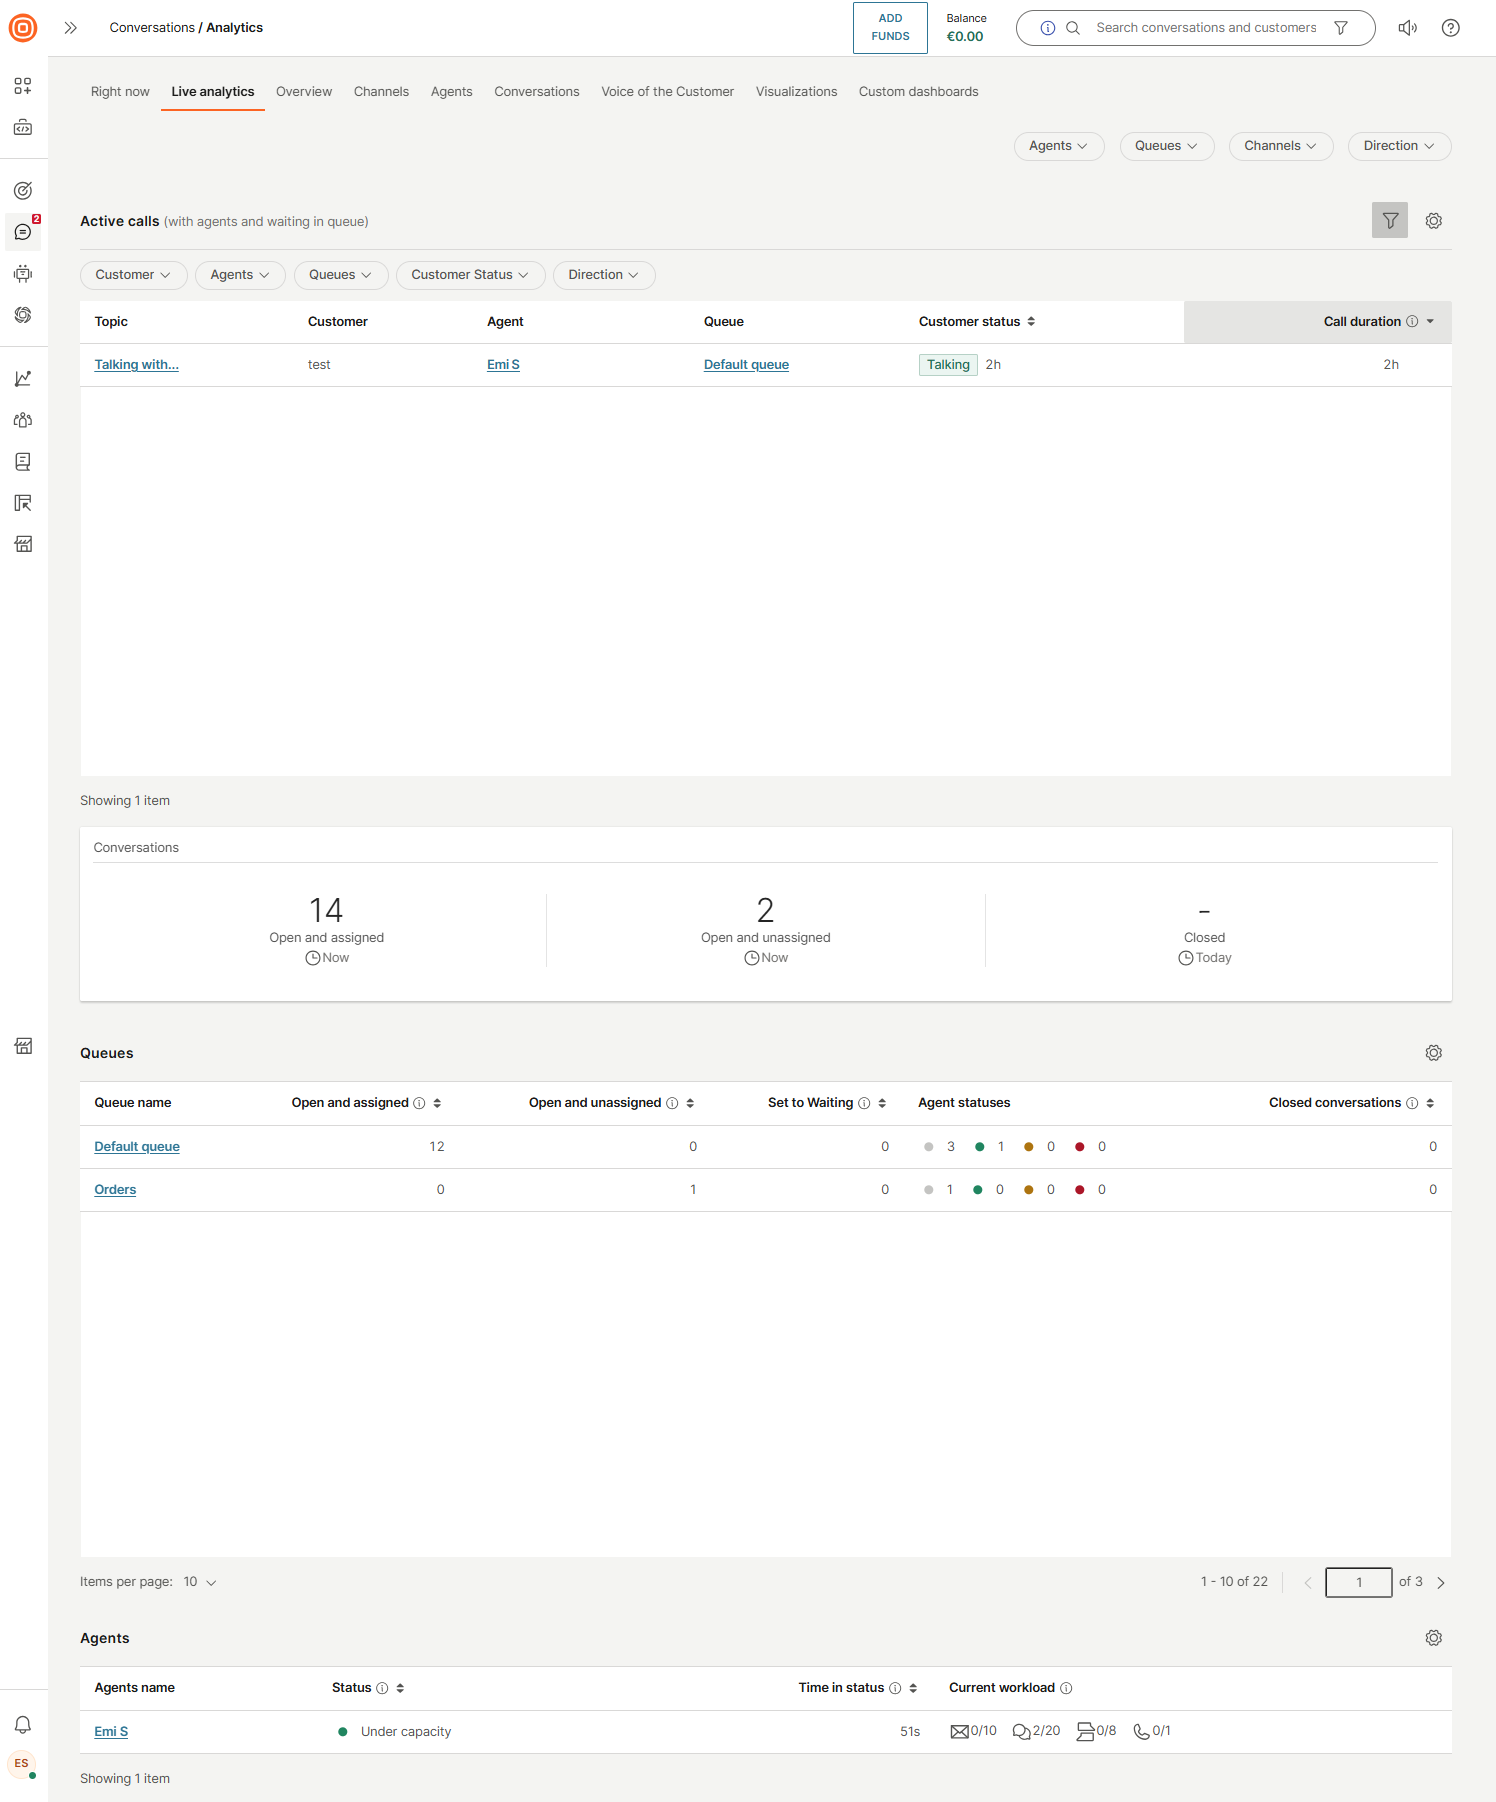Click Closed conversations info icon
The height and width of the screenshot is (1802, 1496).
1412,1103
